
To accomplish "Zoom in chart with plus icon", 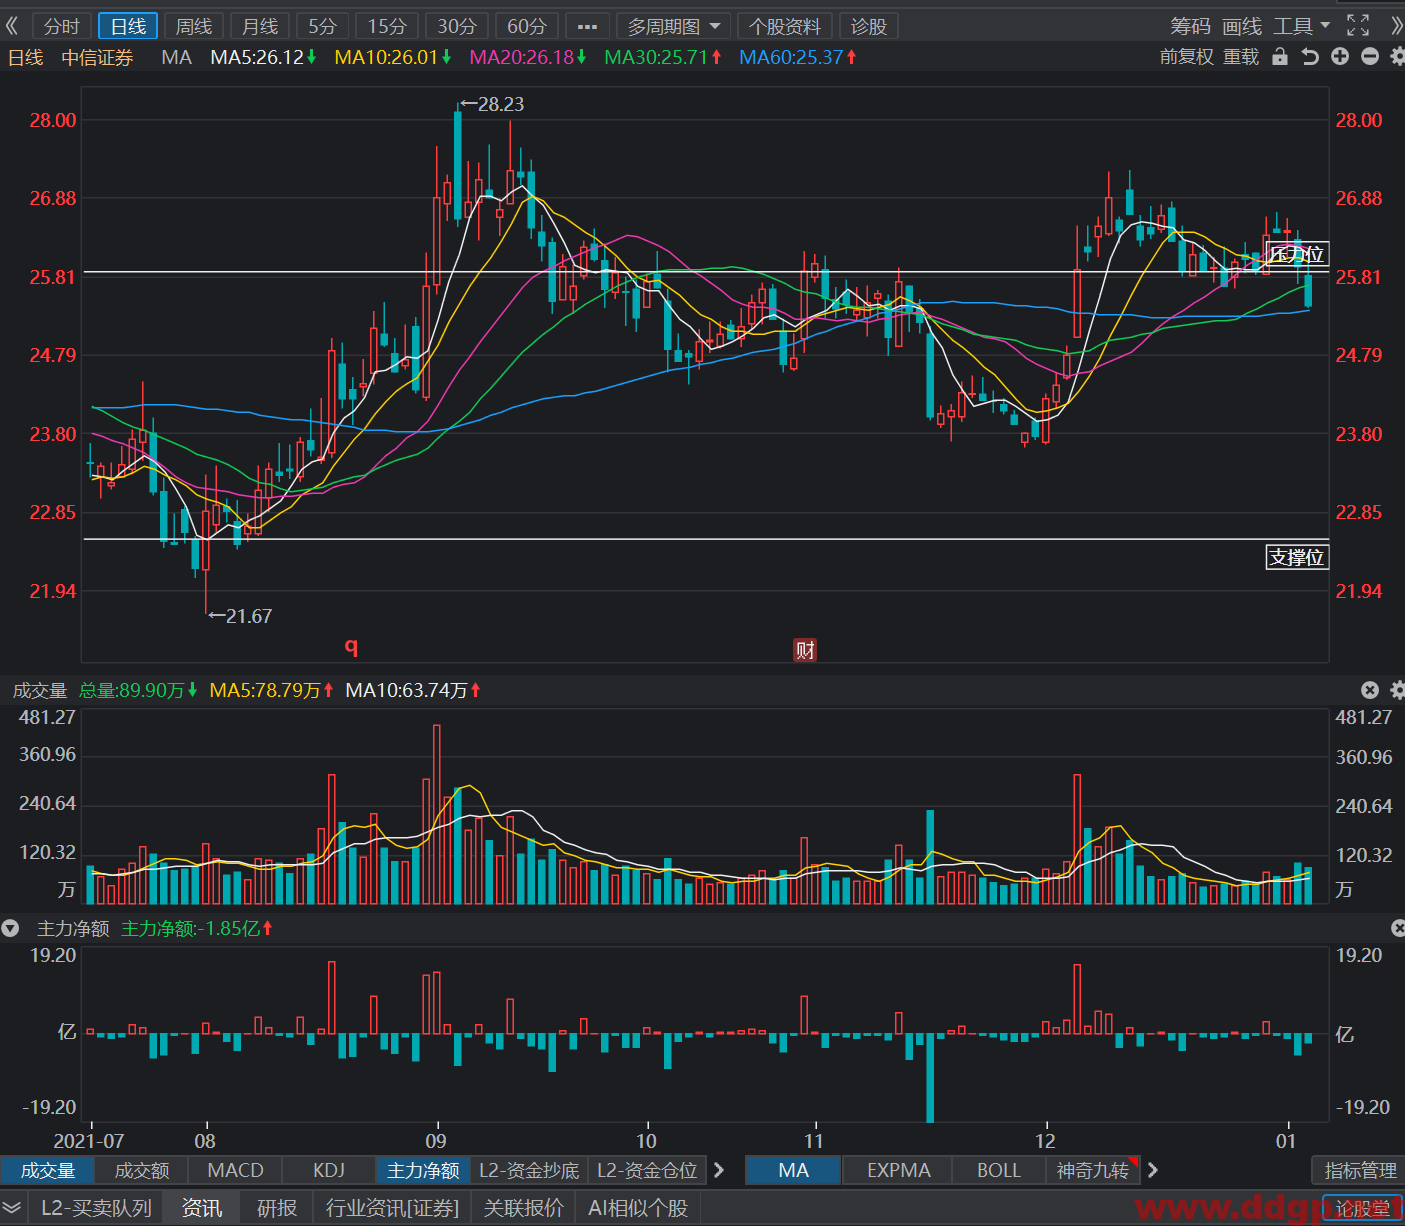I will point(1340,57).
